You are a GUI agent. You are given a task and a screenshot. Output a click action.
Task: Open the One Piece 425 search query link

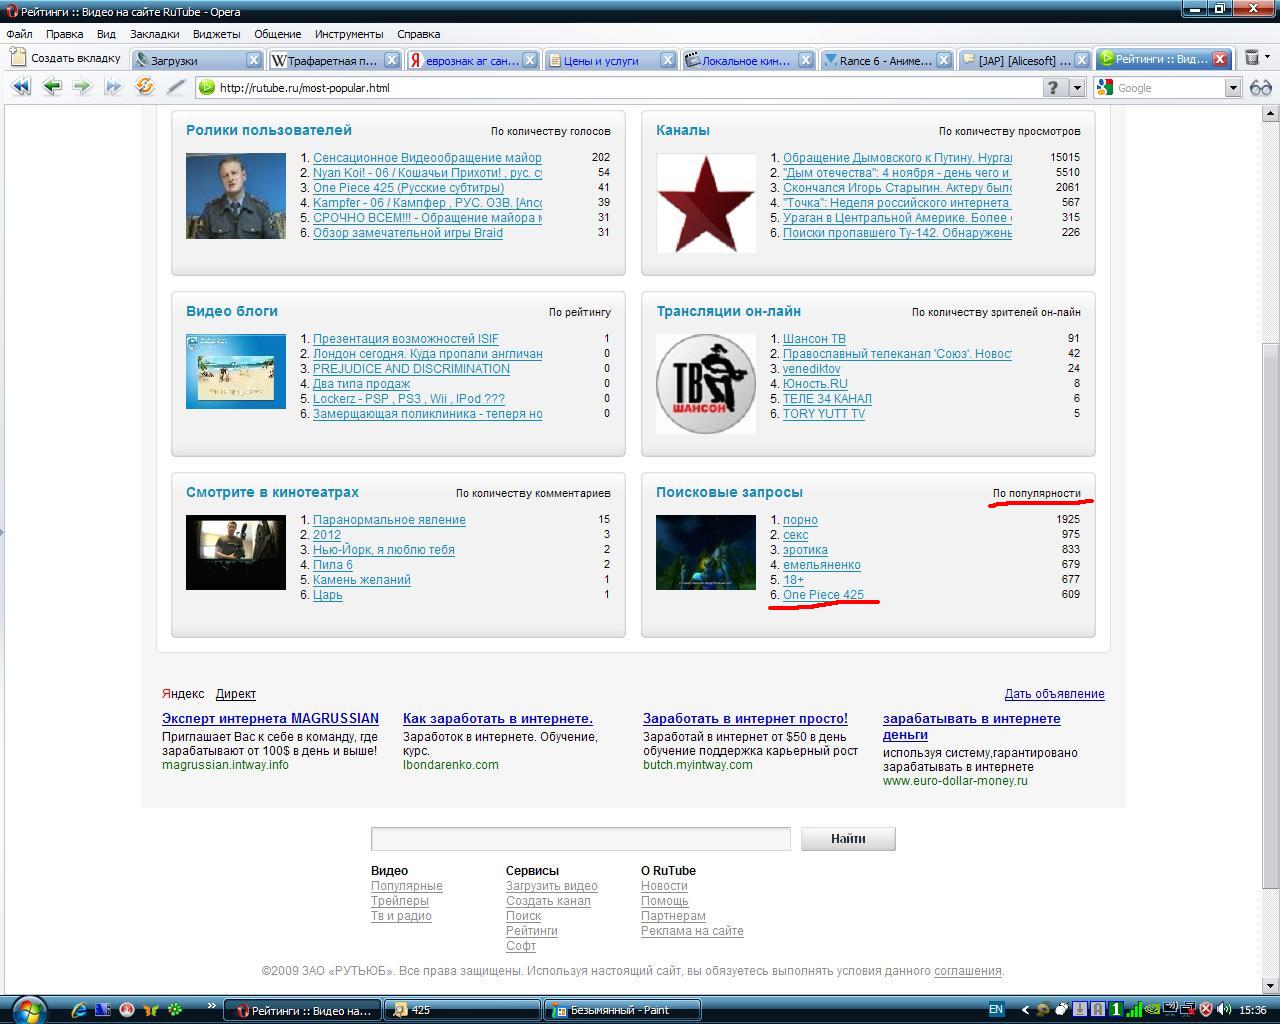point(823,595)
